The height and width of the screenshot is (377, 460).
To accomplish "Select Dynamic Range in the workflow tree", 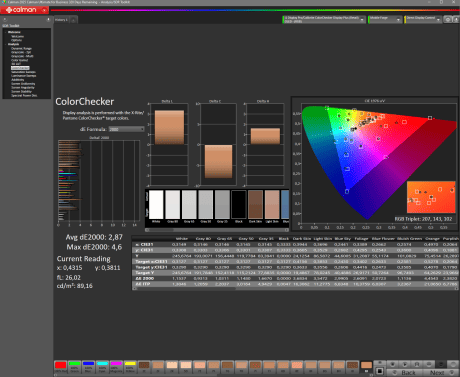I will [21, 48].
